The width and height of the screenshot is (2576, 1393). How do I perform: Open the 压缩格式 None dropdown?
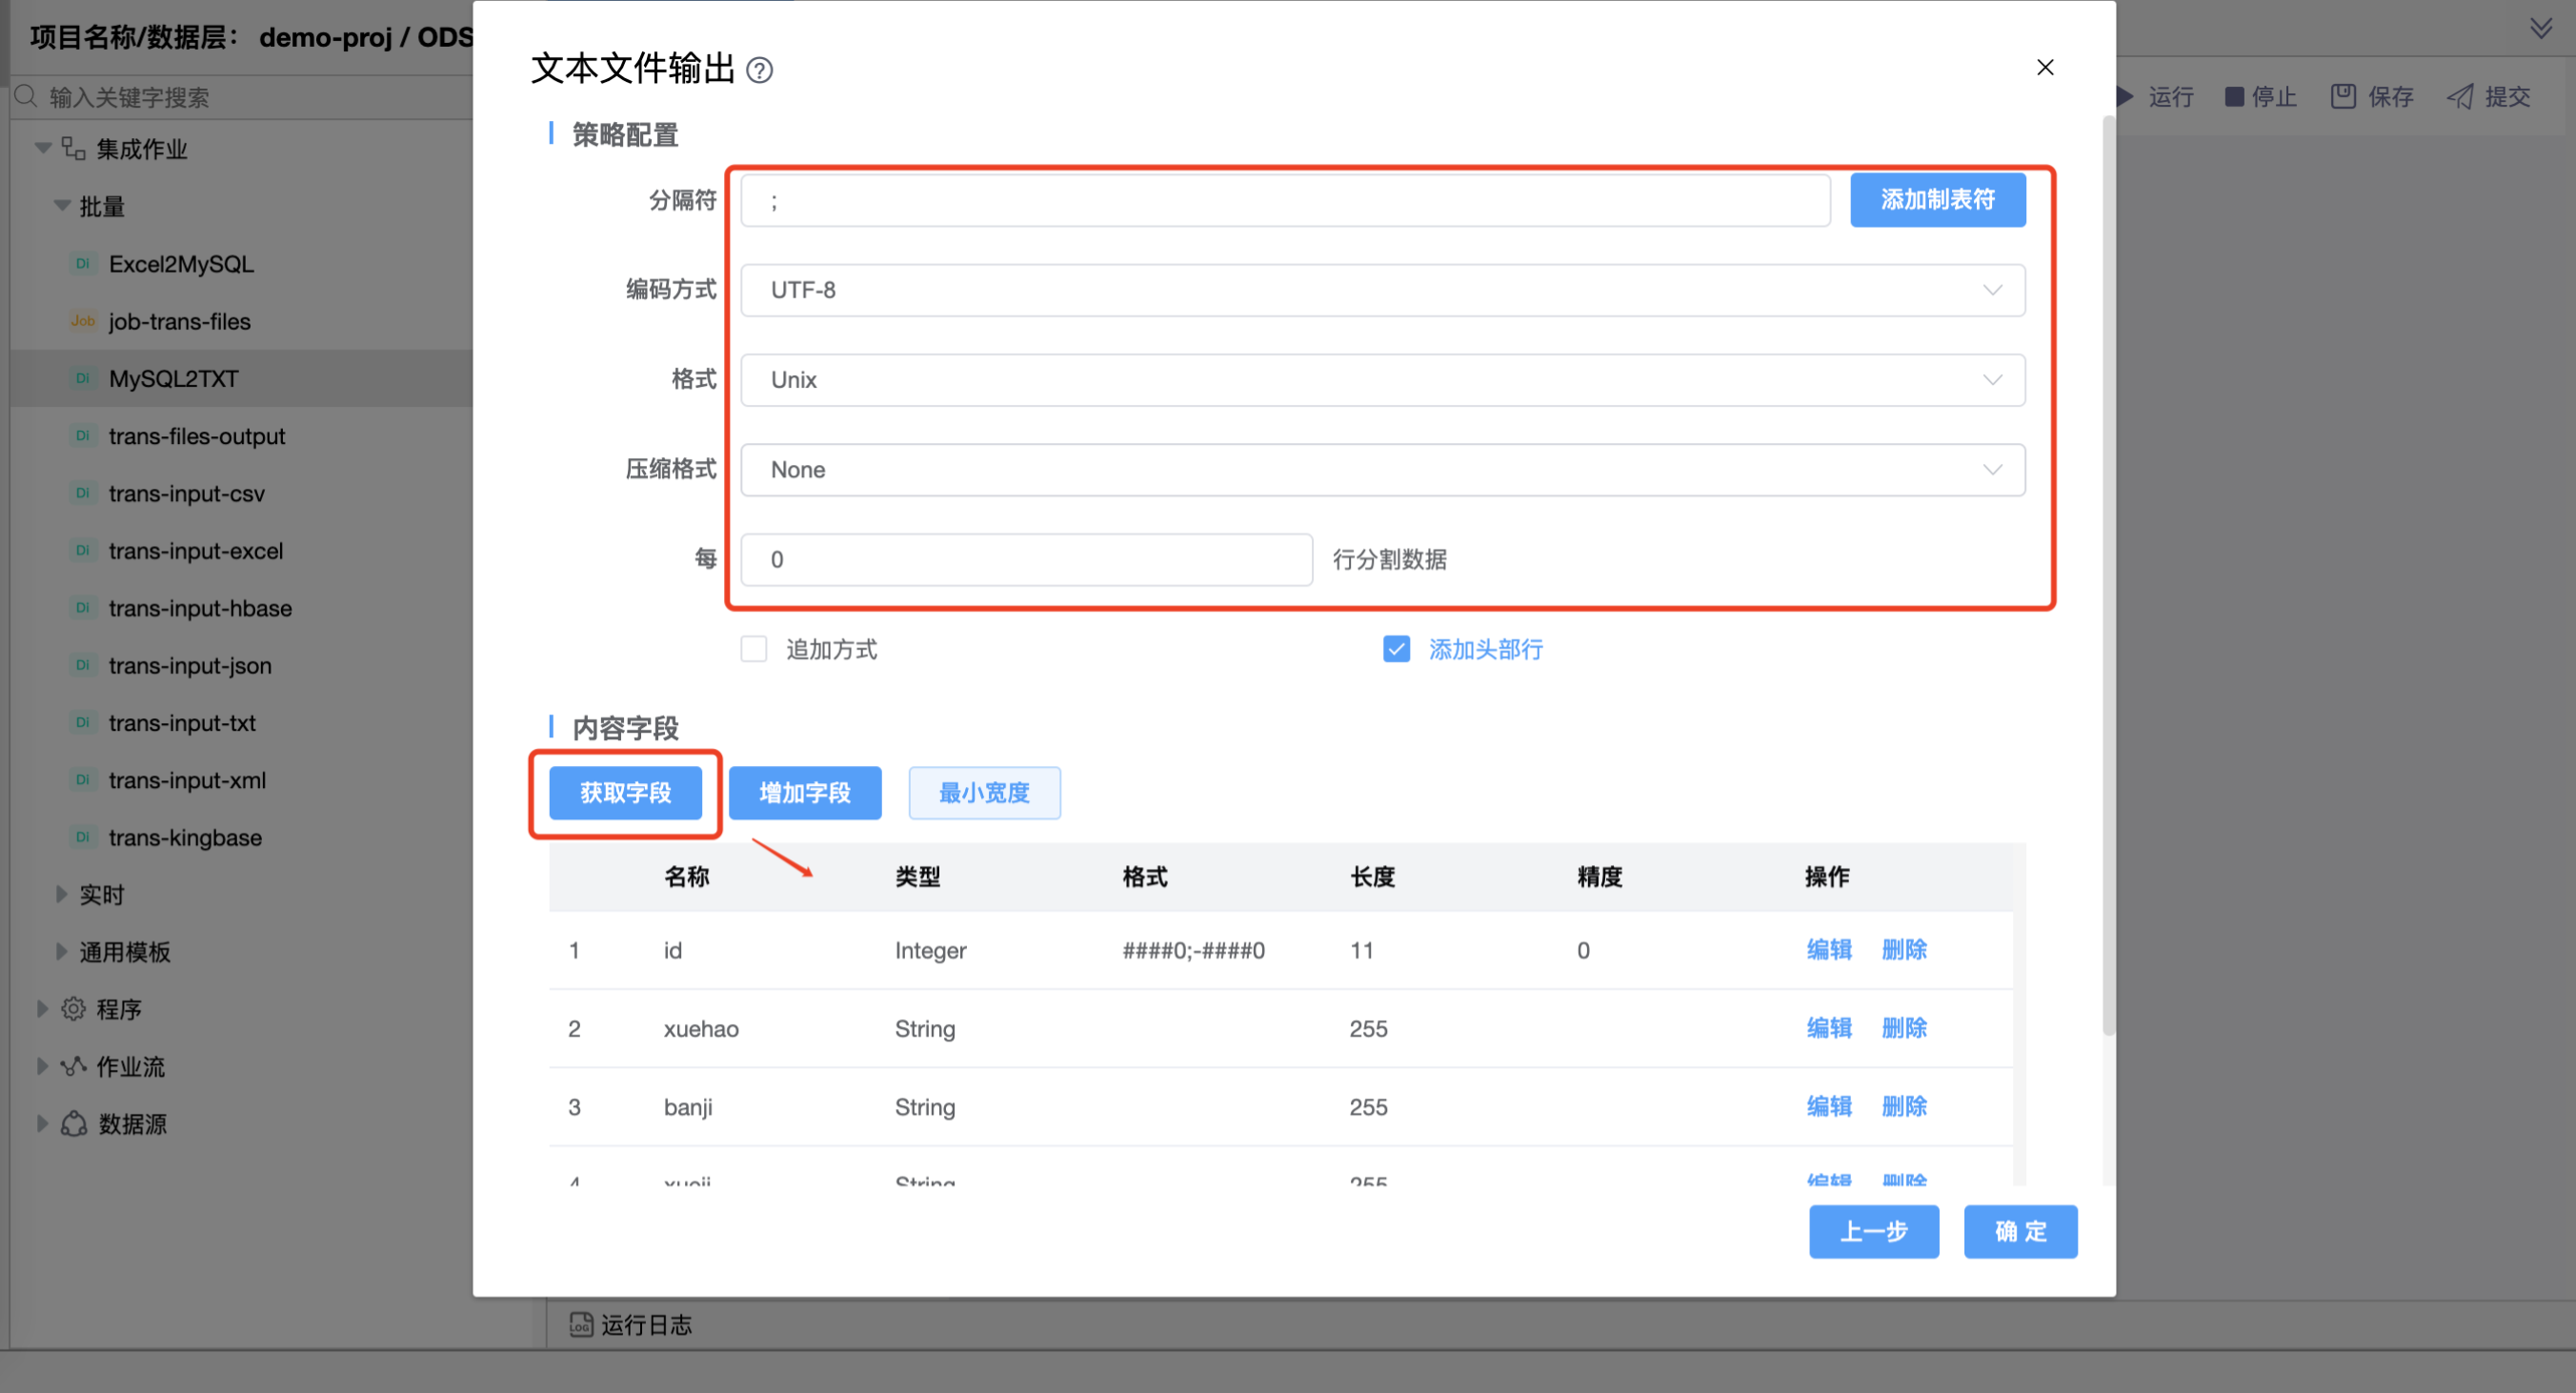pyautogui.click(x=1382, y=470)
